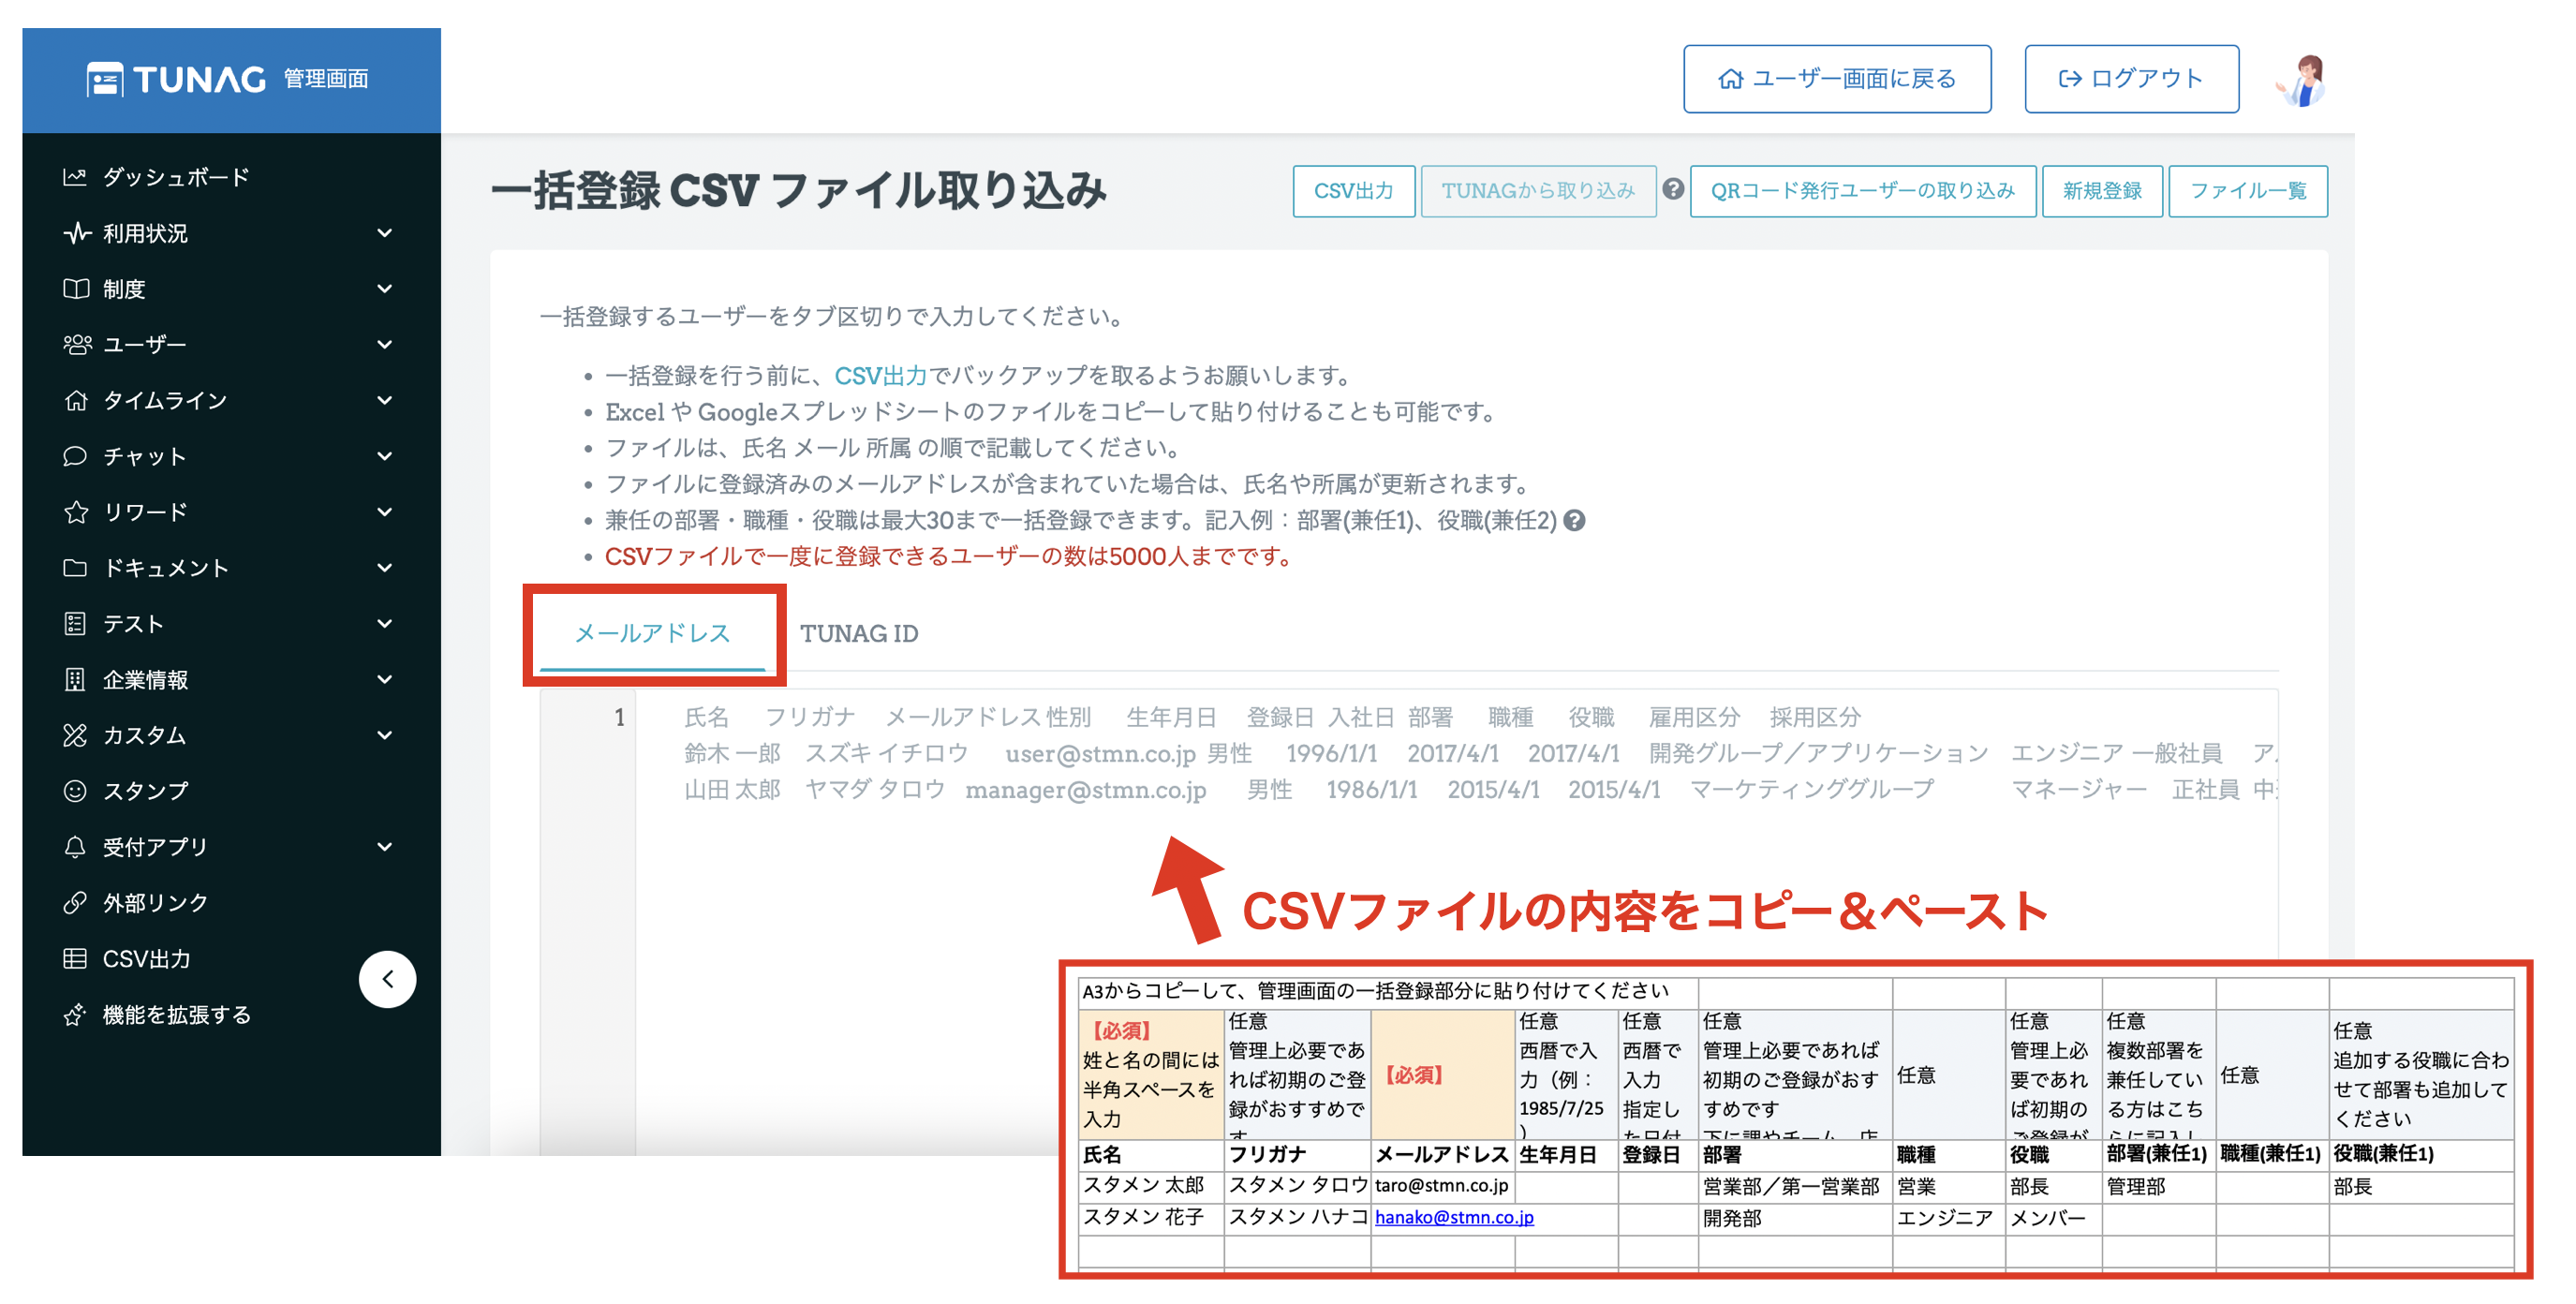Follow the CSV出力 link in instructions
The image size is (2576, 1304).
(880, 376)
